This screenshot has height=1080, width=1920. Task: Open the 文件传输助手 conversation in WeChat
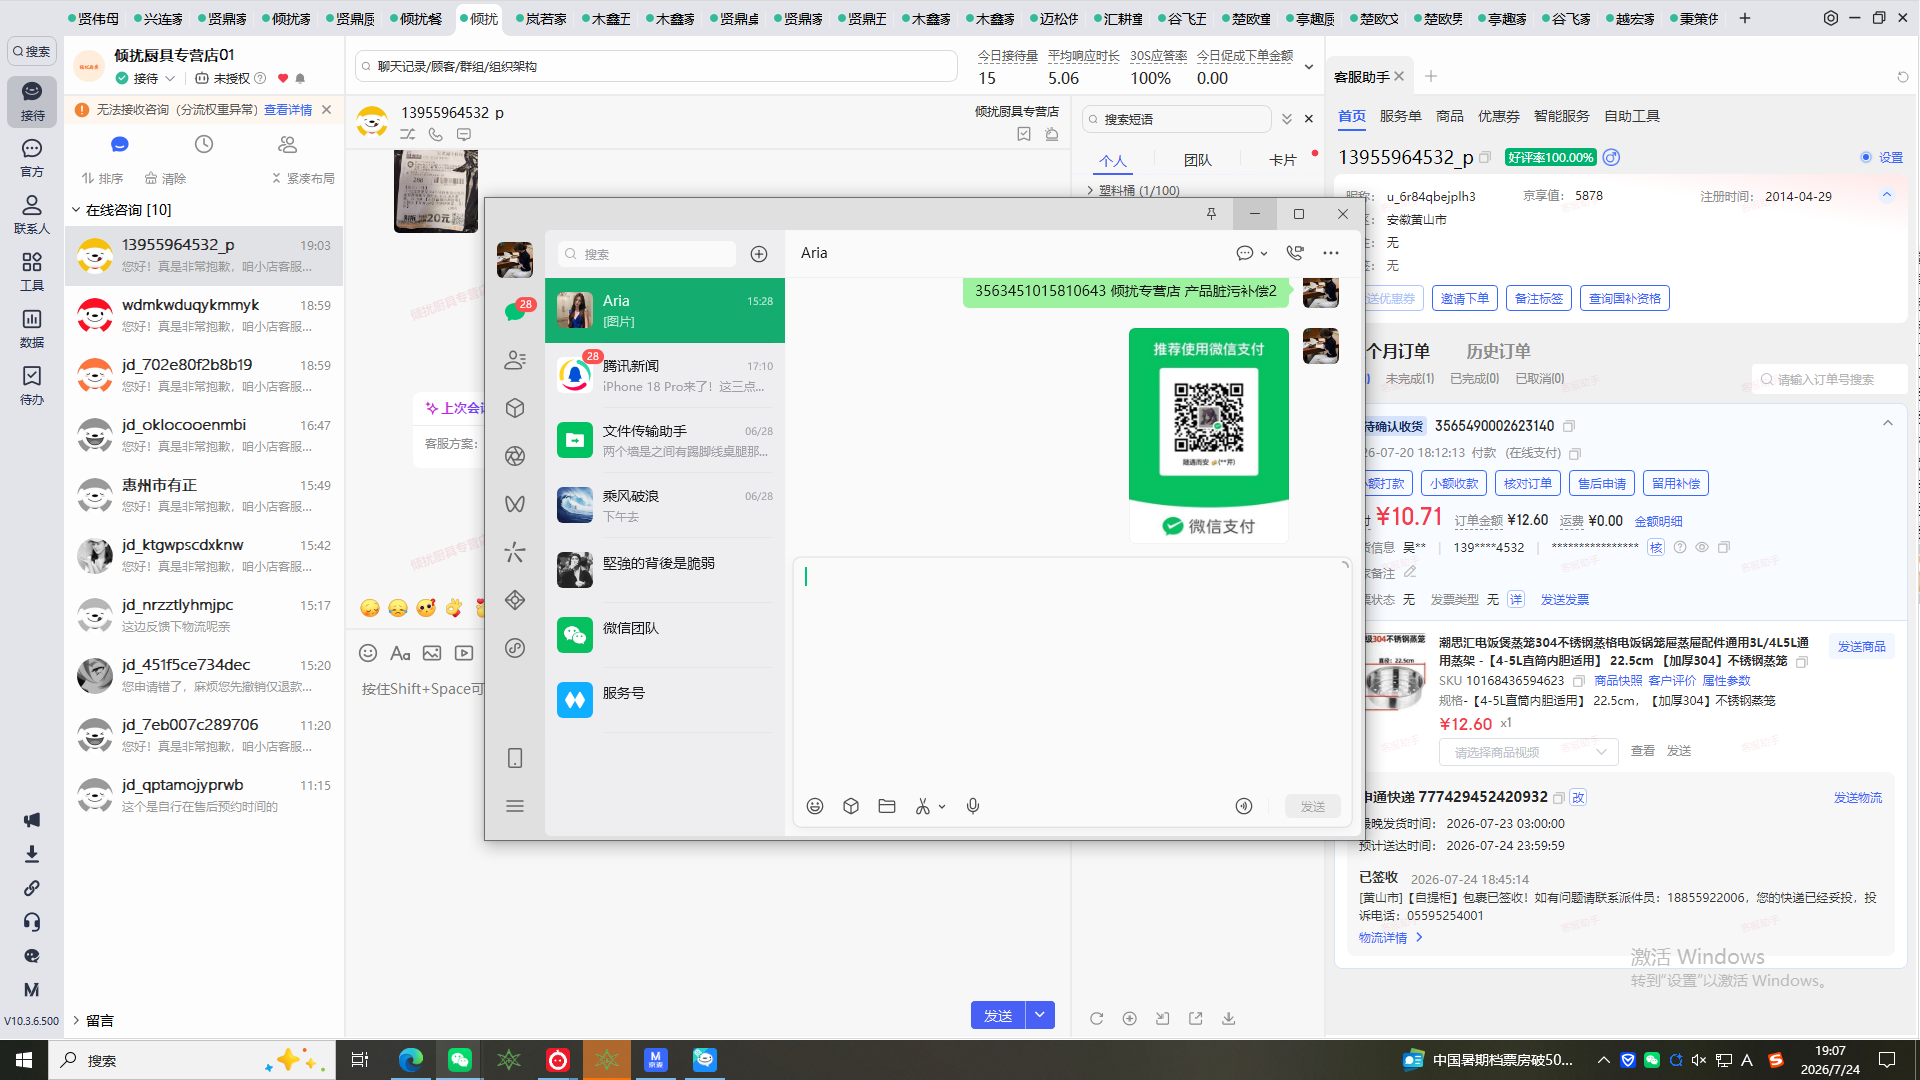tap(665, 441)
